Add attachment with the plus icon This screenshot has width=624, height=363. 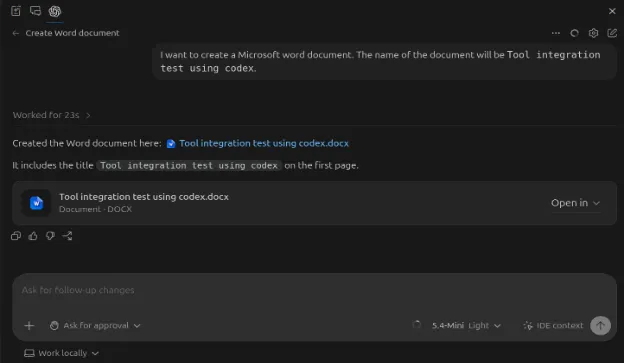[29, 326]
